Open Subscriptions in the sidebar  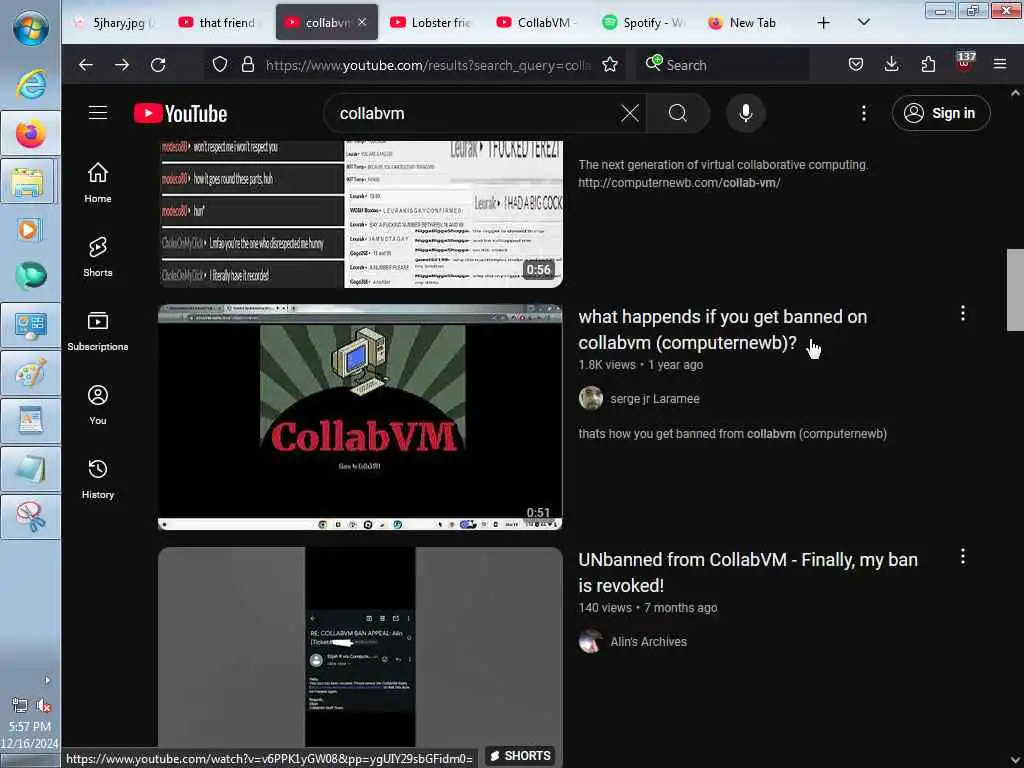(x=98, y=331)
